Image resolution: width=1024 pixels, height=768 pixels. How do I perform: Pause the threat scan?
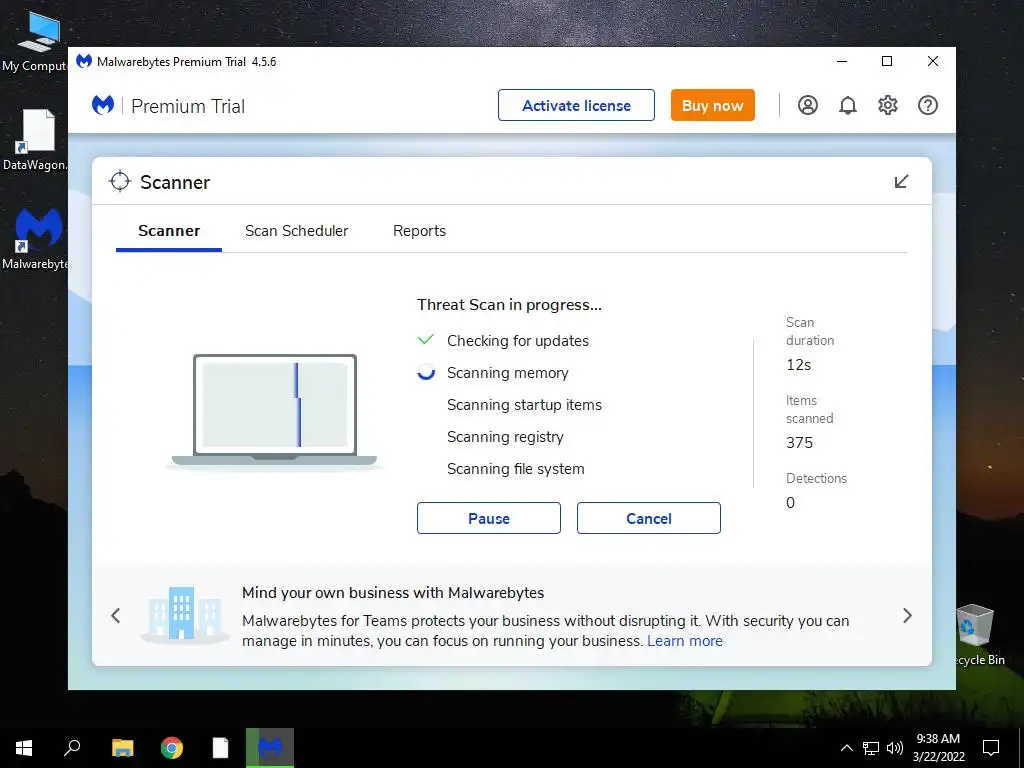[x=488, y=518]
